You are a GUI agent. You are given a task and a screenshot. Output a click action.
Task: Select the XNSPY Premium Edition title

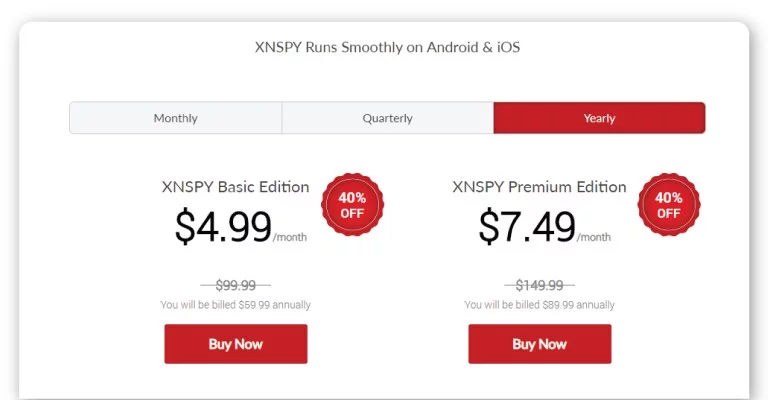coord(539,187)
